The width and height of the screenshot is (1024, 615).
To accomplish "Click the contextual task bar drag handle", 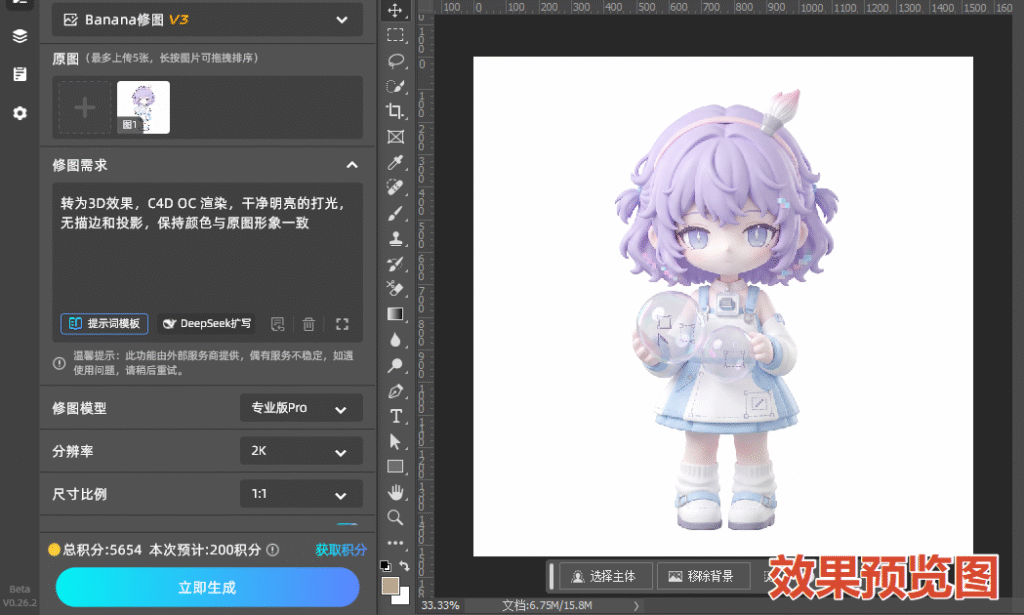I will tap(552, 576).
